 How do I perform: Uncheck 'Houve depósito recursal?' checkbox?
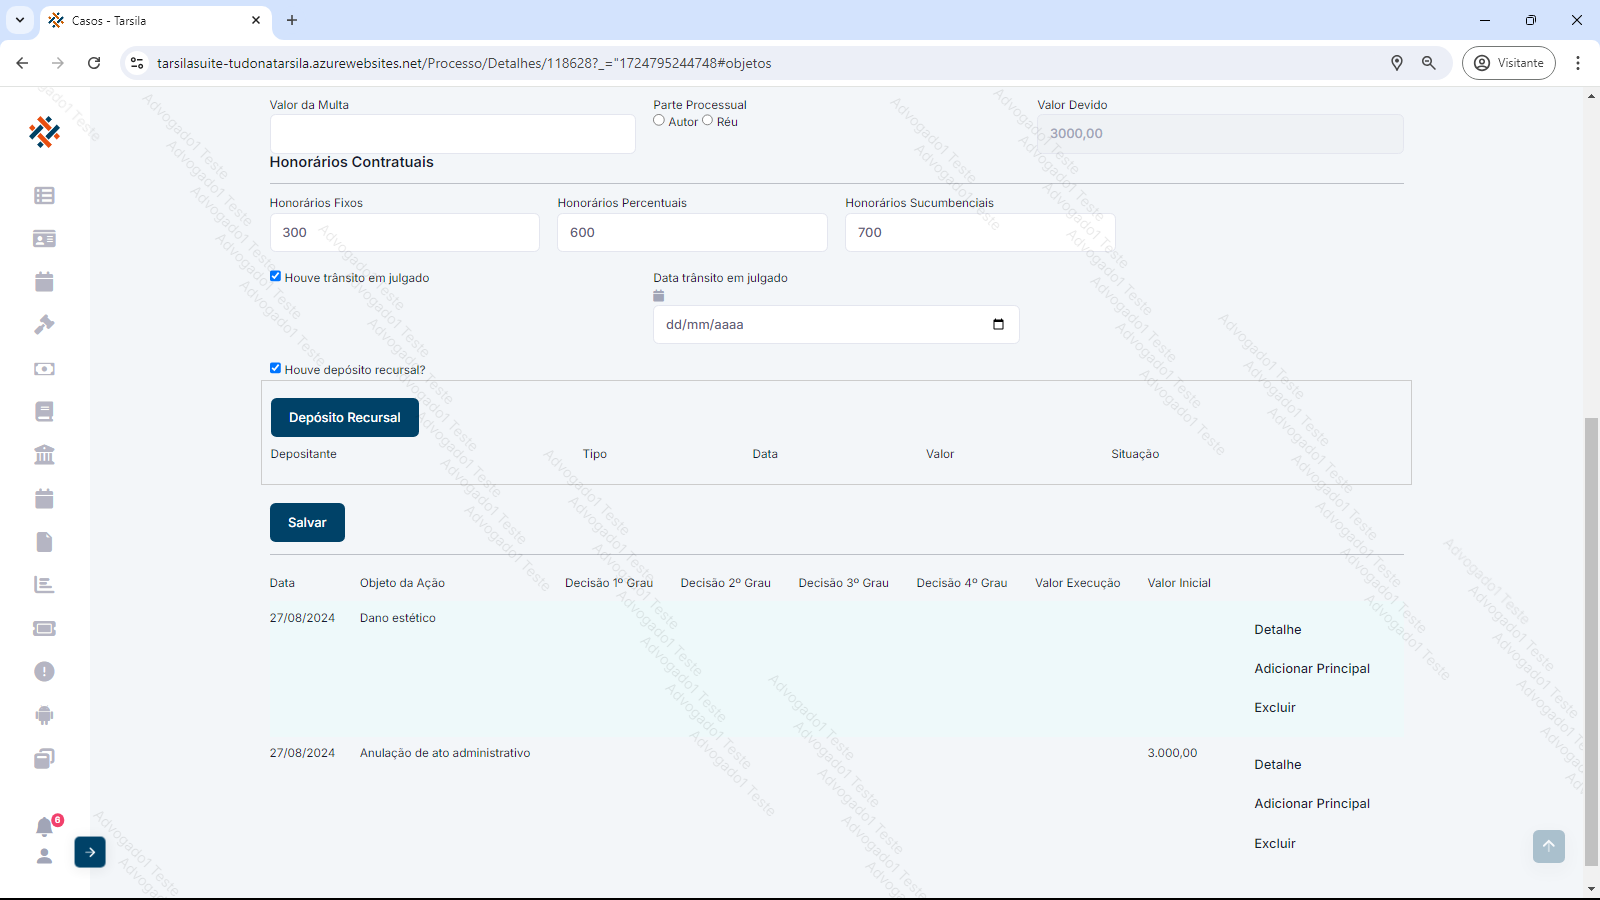[276, 368]
